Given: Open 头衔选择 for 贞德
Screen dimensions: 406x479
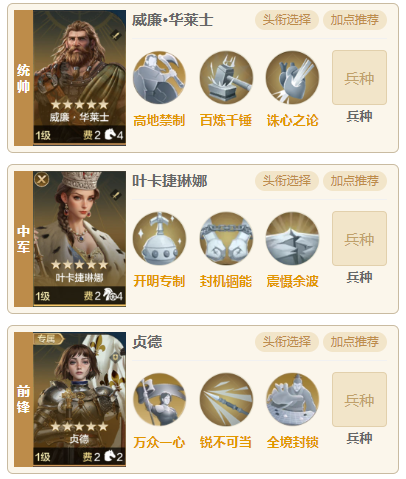Looking at the screenshot, I should click(x=287, y=342).
